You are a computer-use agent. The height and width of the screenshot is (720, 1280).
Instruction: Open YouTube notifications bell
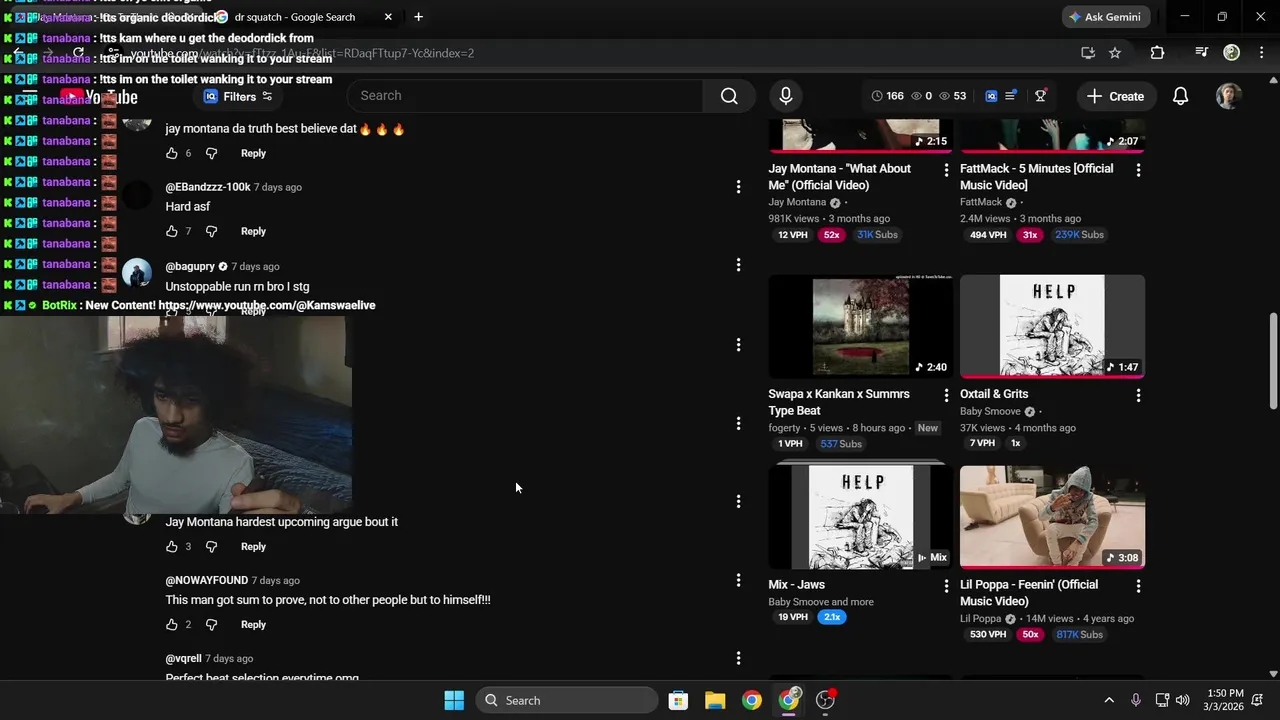(x=1180, y=96)
